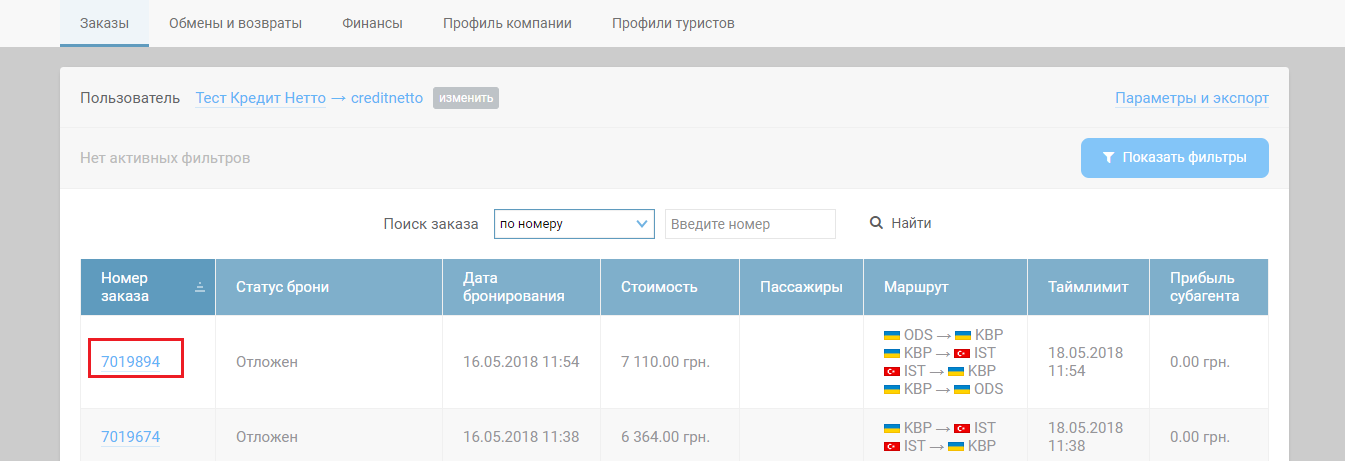This screenshot has height=461, width=1345.
Task: Click the Ukraine flag before ODS in order 7019894
Action: [x=892, y=335]
